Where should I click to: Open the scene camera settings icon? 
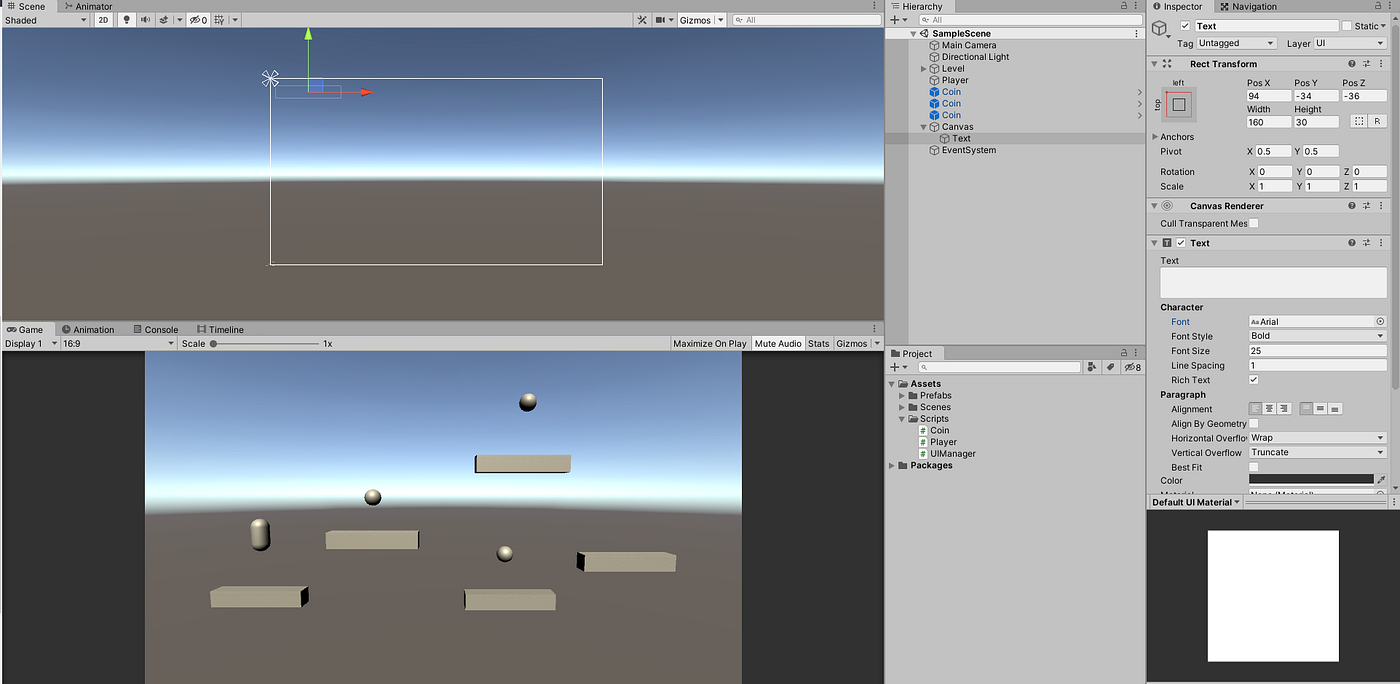(x=660, y=19)
